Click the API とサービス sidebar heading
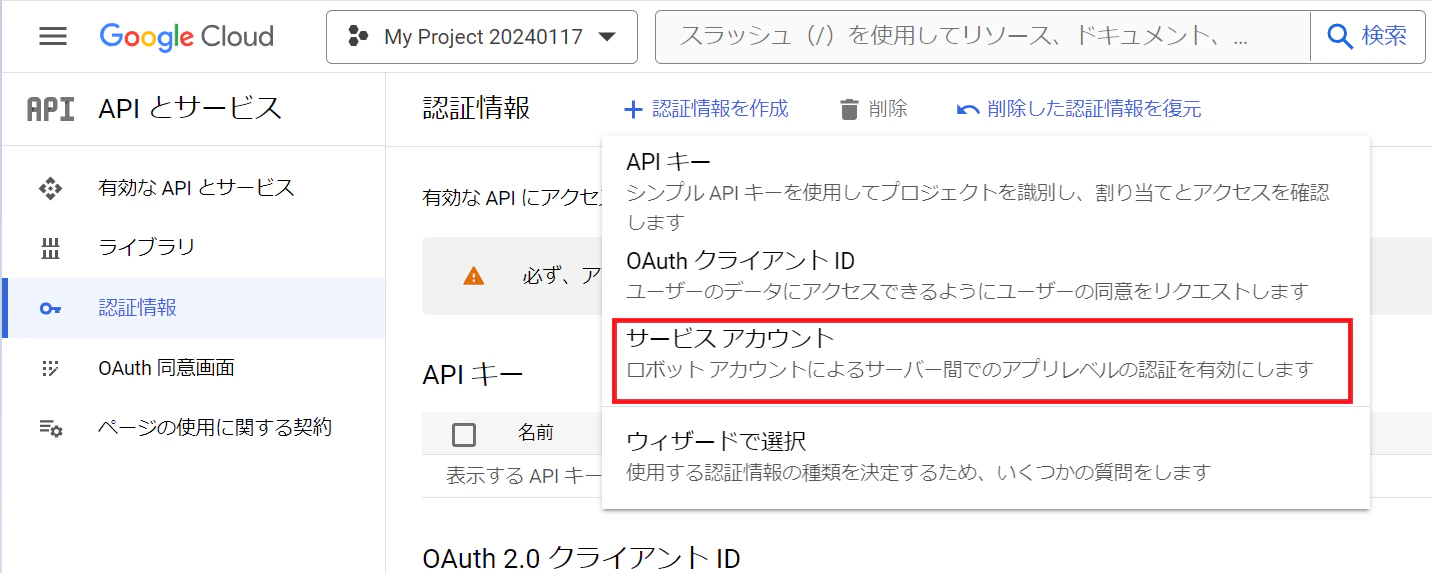 tap(190, 108)
